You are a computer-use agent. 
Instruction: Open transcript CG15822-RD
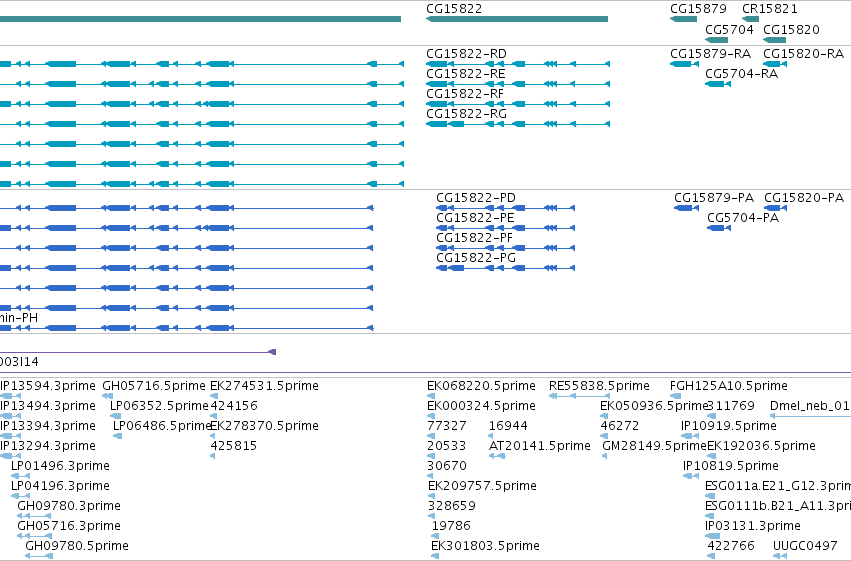tap(466, 54)
